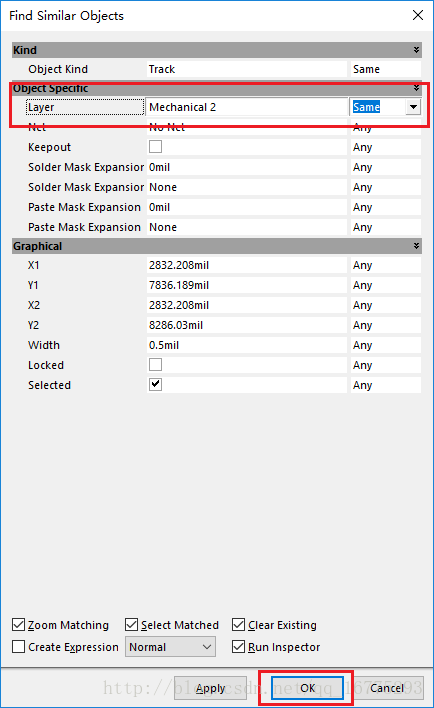
Task: Collapse the Graphical section chevron
Action: (x=416, y=246)
